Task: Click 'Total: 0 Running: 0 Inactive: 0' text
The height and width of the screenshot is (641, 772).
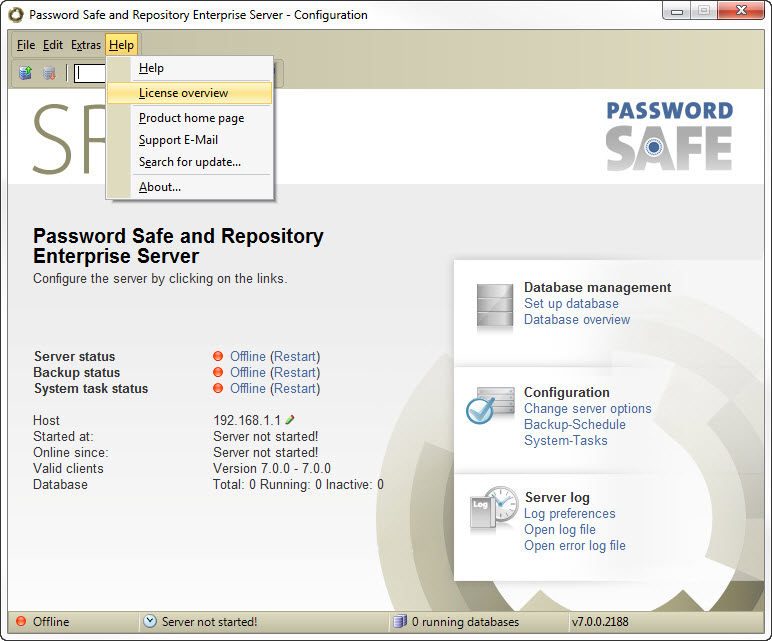Action: 298,484
